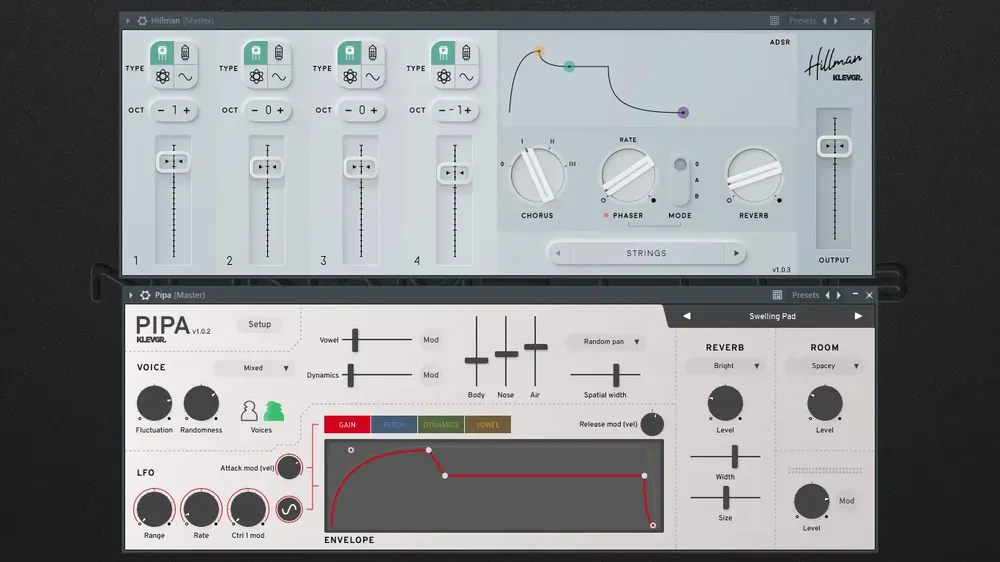Open the Voice Mixed dropdown
This screenshot has width=1000, height=562.
click(x=254, y=368)
